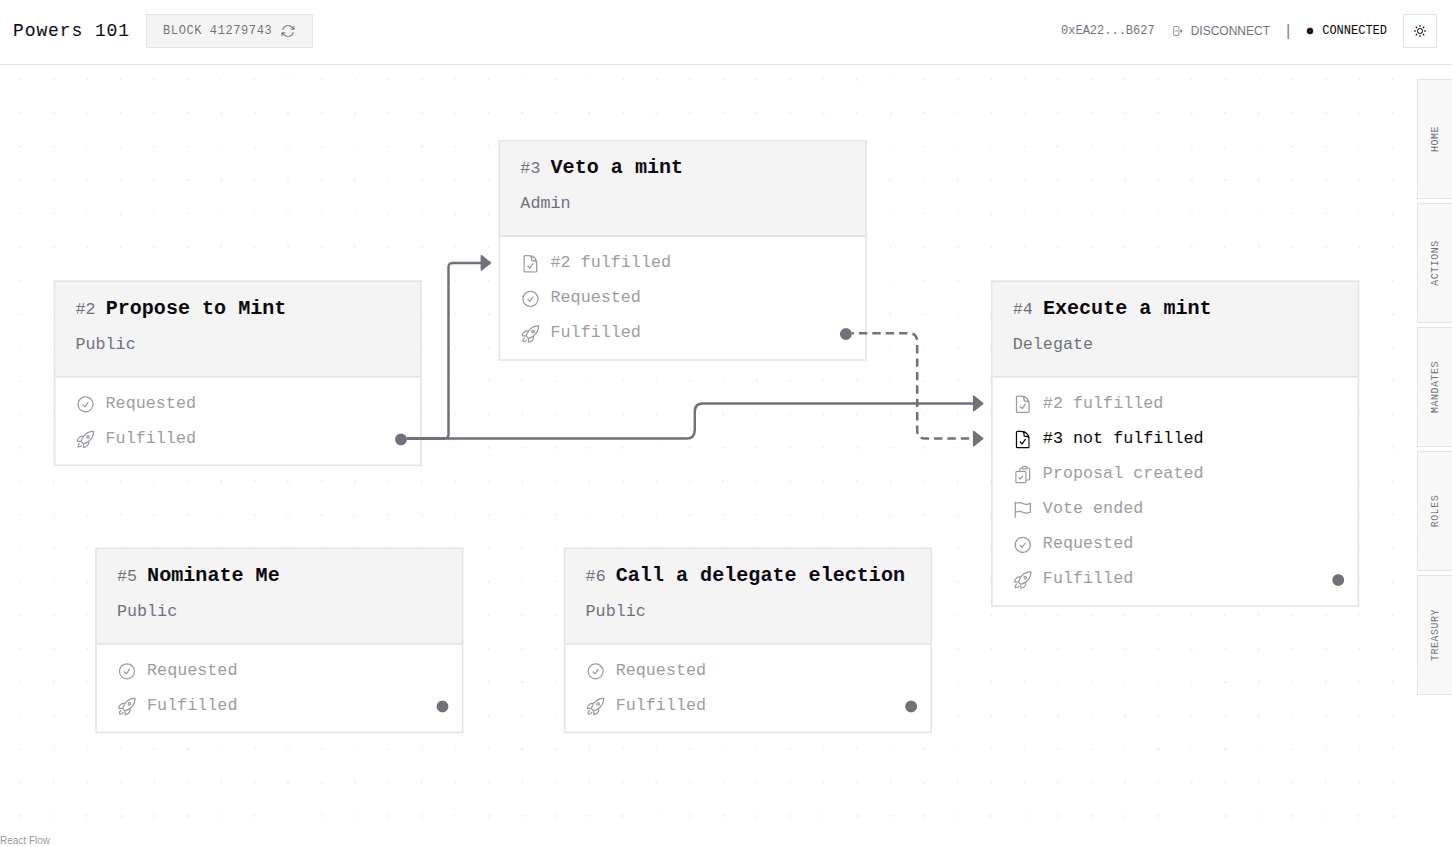Select the Requested check icon in Propose to Mint

coord(84,403)
